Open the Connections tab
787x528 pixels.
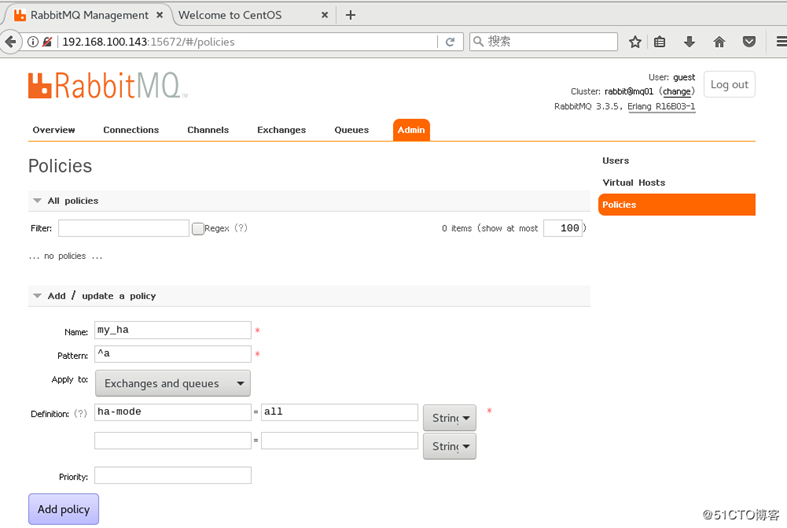[131, 130]
